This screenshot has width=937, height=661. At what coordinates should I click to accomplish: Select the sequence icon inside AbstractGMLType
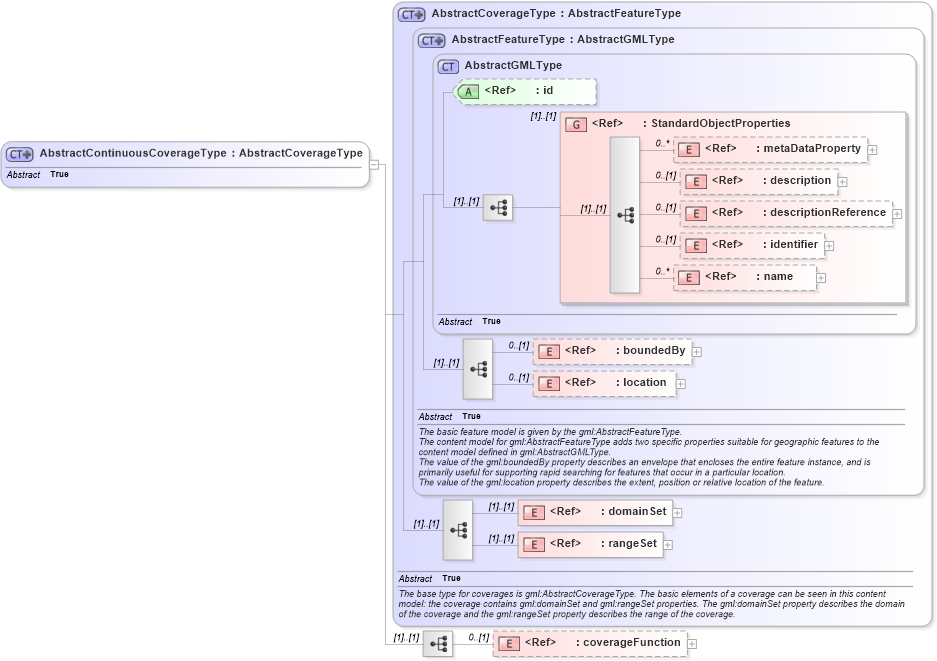(498, 208)
